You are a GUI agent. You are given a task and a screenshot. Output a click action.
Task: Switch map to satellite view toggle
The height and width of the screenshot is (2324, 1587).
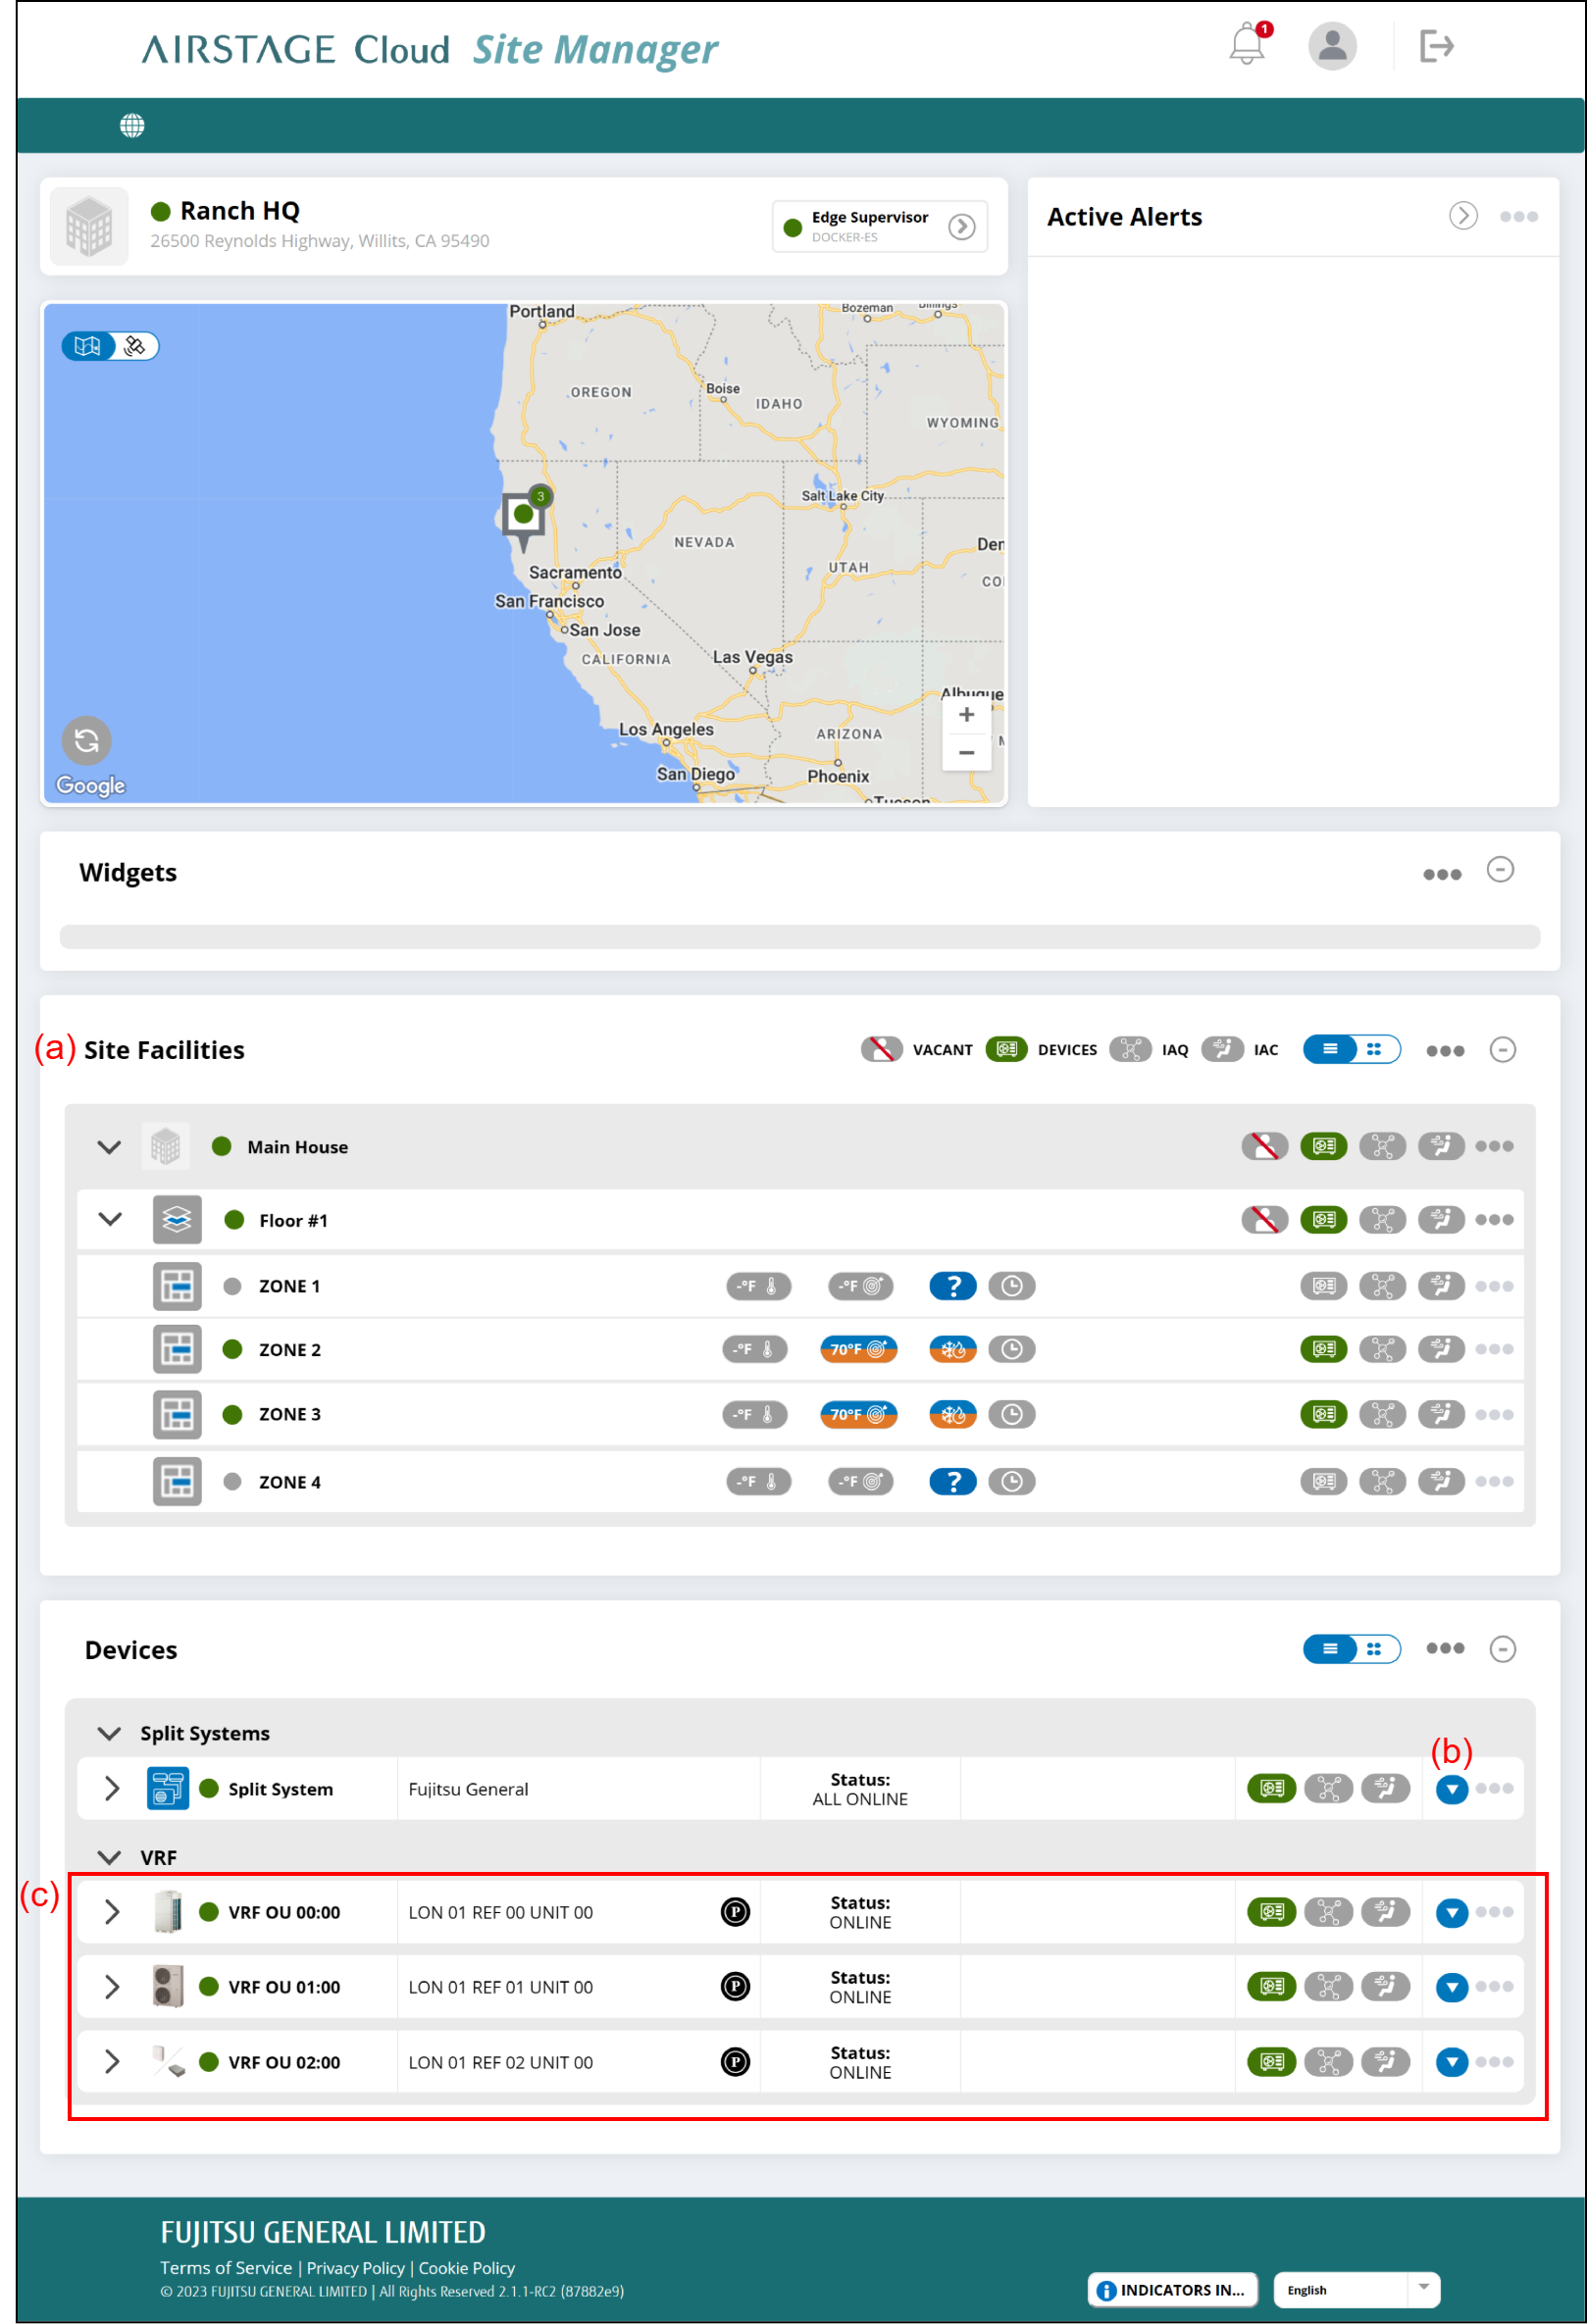pos(136,346)
